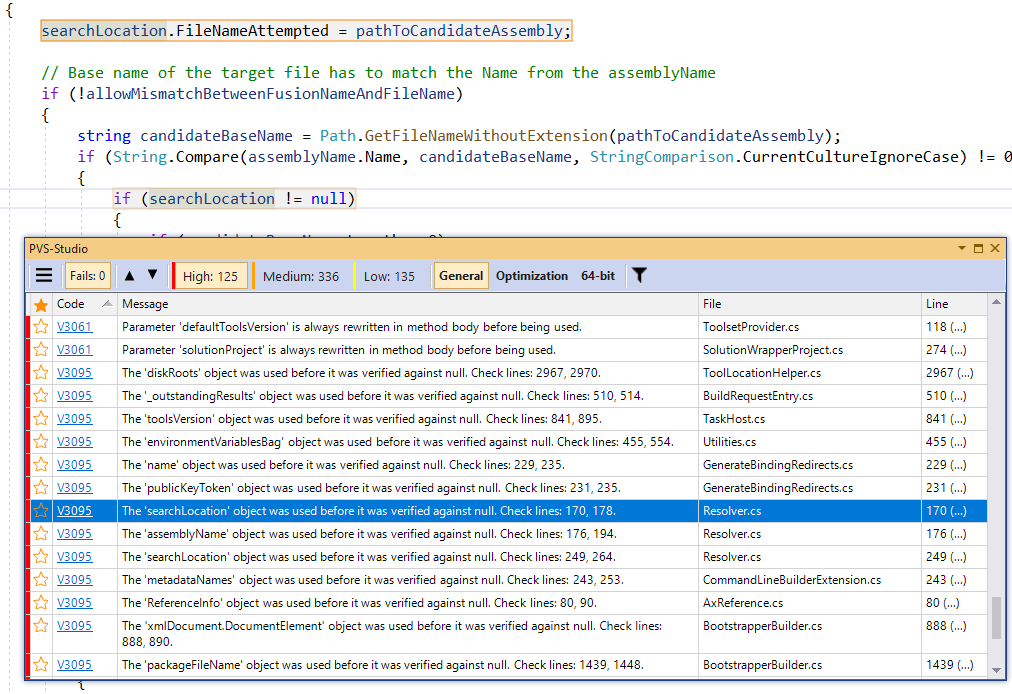The height and width of the screenshot is (694, 1012).
Task: Star the 'xmlDocument.DocumentElement' warning row
Action: coord(41,626)
